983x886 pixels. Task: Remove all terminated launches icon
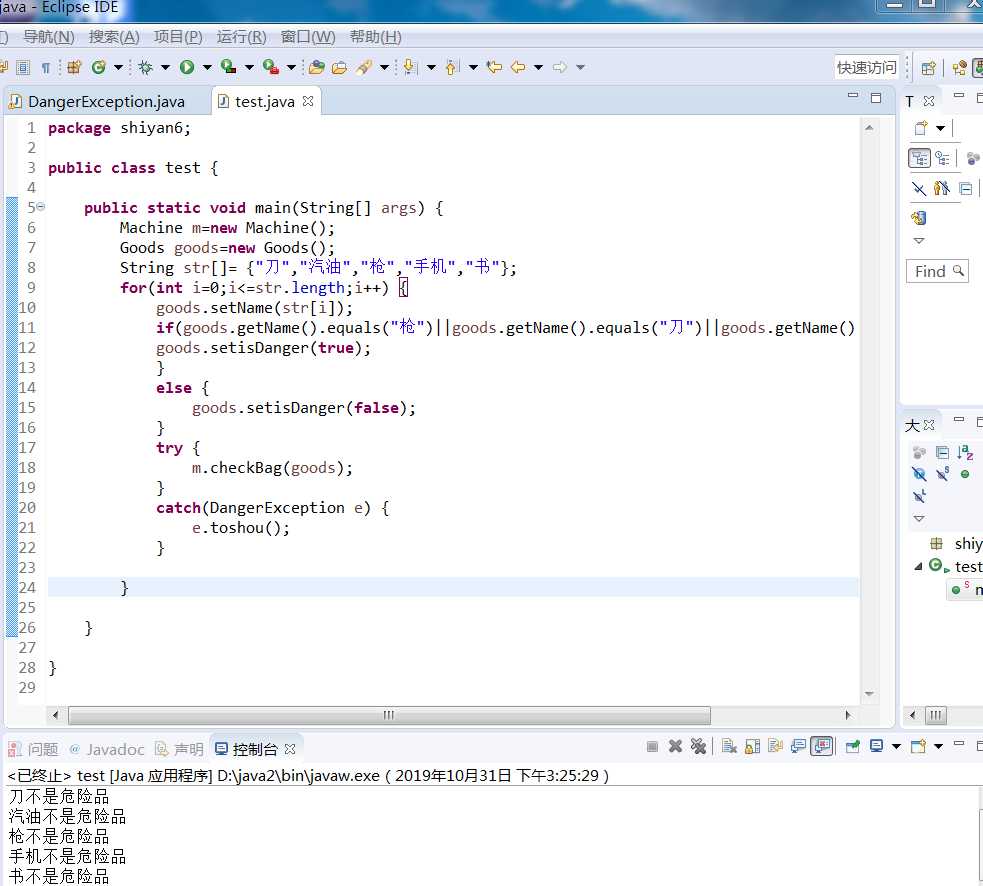click(x=698, y=746)
